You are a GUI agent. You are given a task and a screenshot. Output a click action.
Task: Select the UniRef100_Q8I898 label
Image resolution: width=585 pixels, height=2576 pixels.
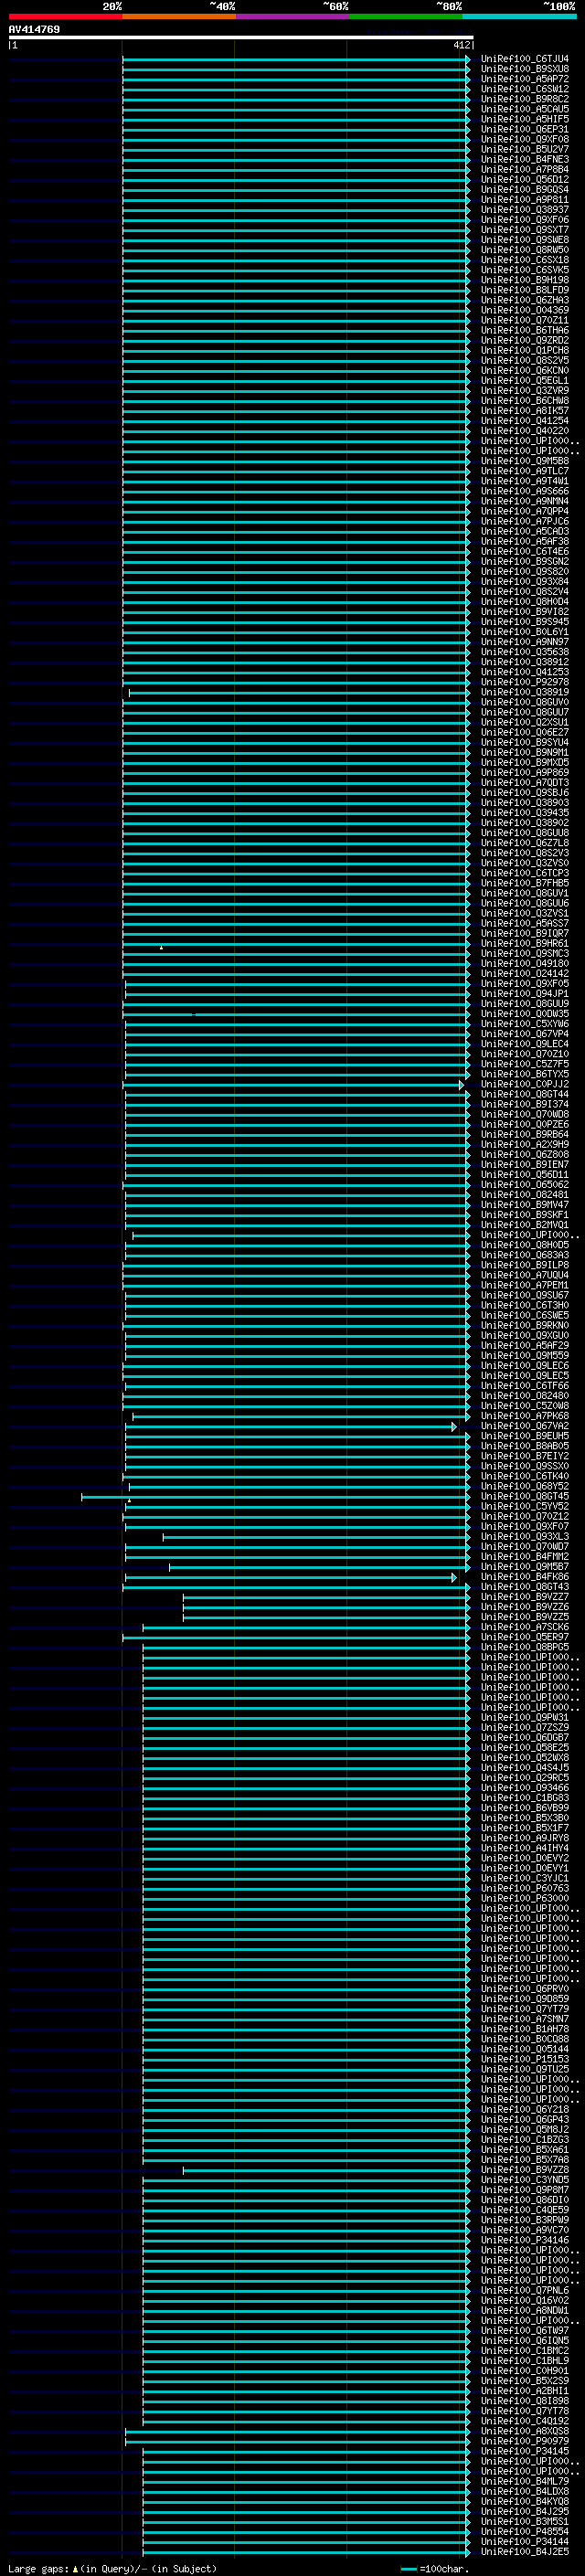[524, 2401]
